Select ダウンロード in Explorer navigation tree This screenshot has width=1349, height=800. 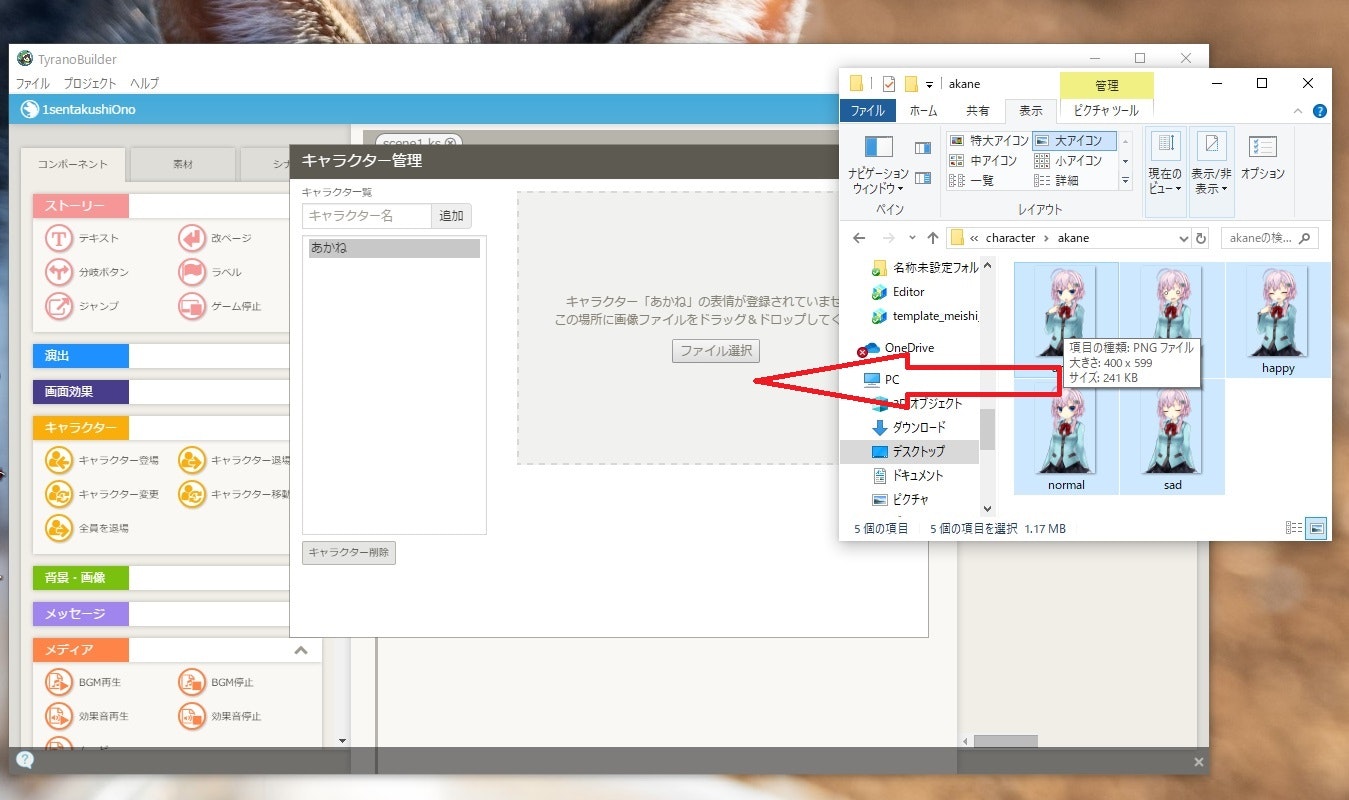908,427
